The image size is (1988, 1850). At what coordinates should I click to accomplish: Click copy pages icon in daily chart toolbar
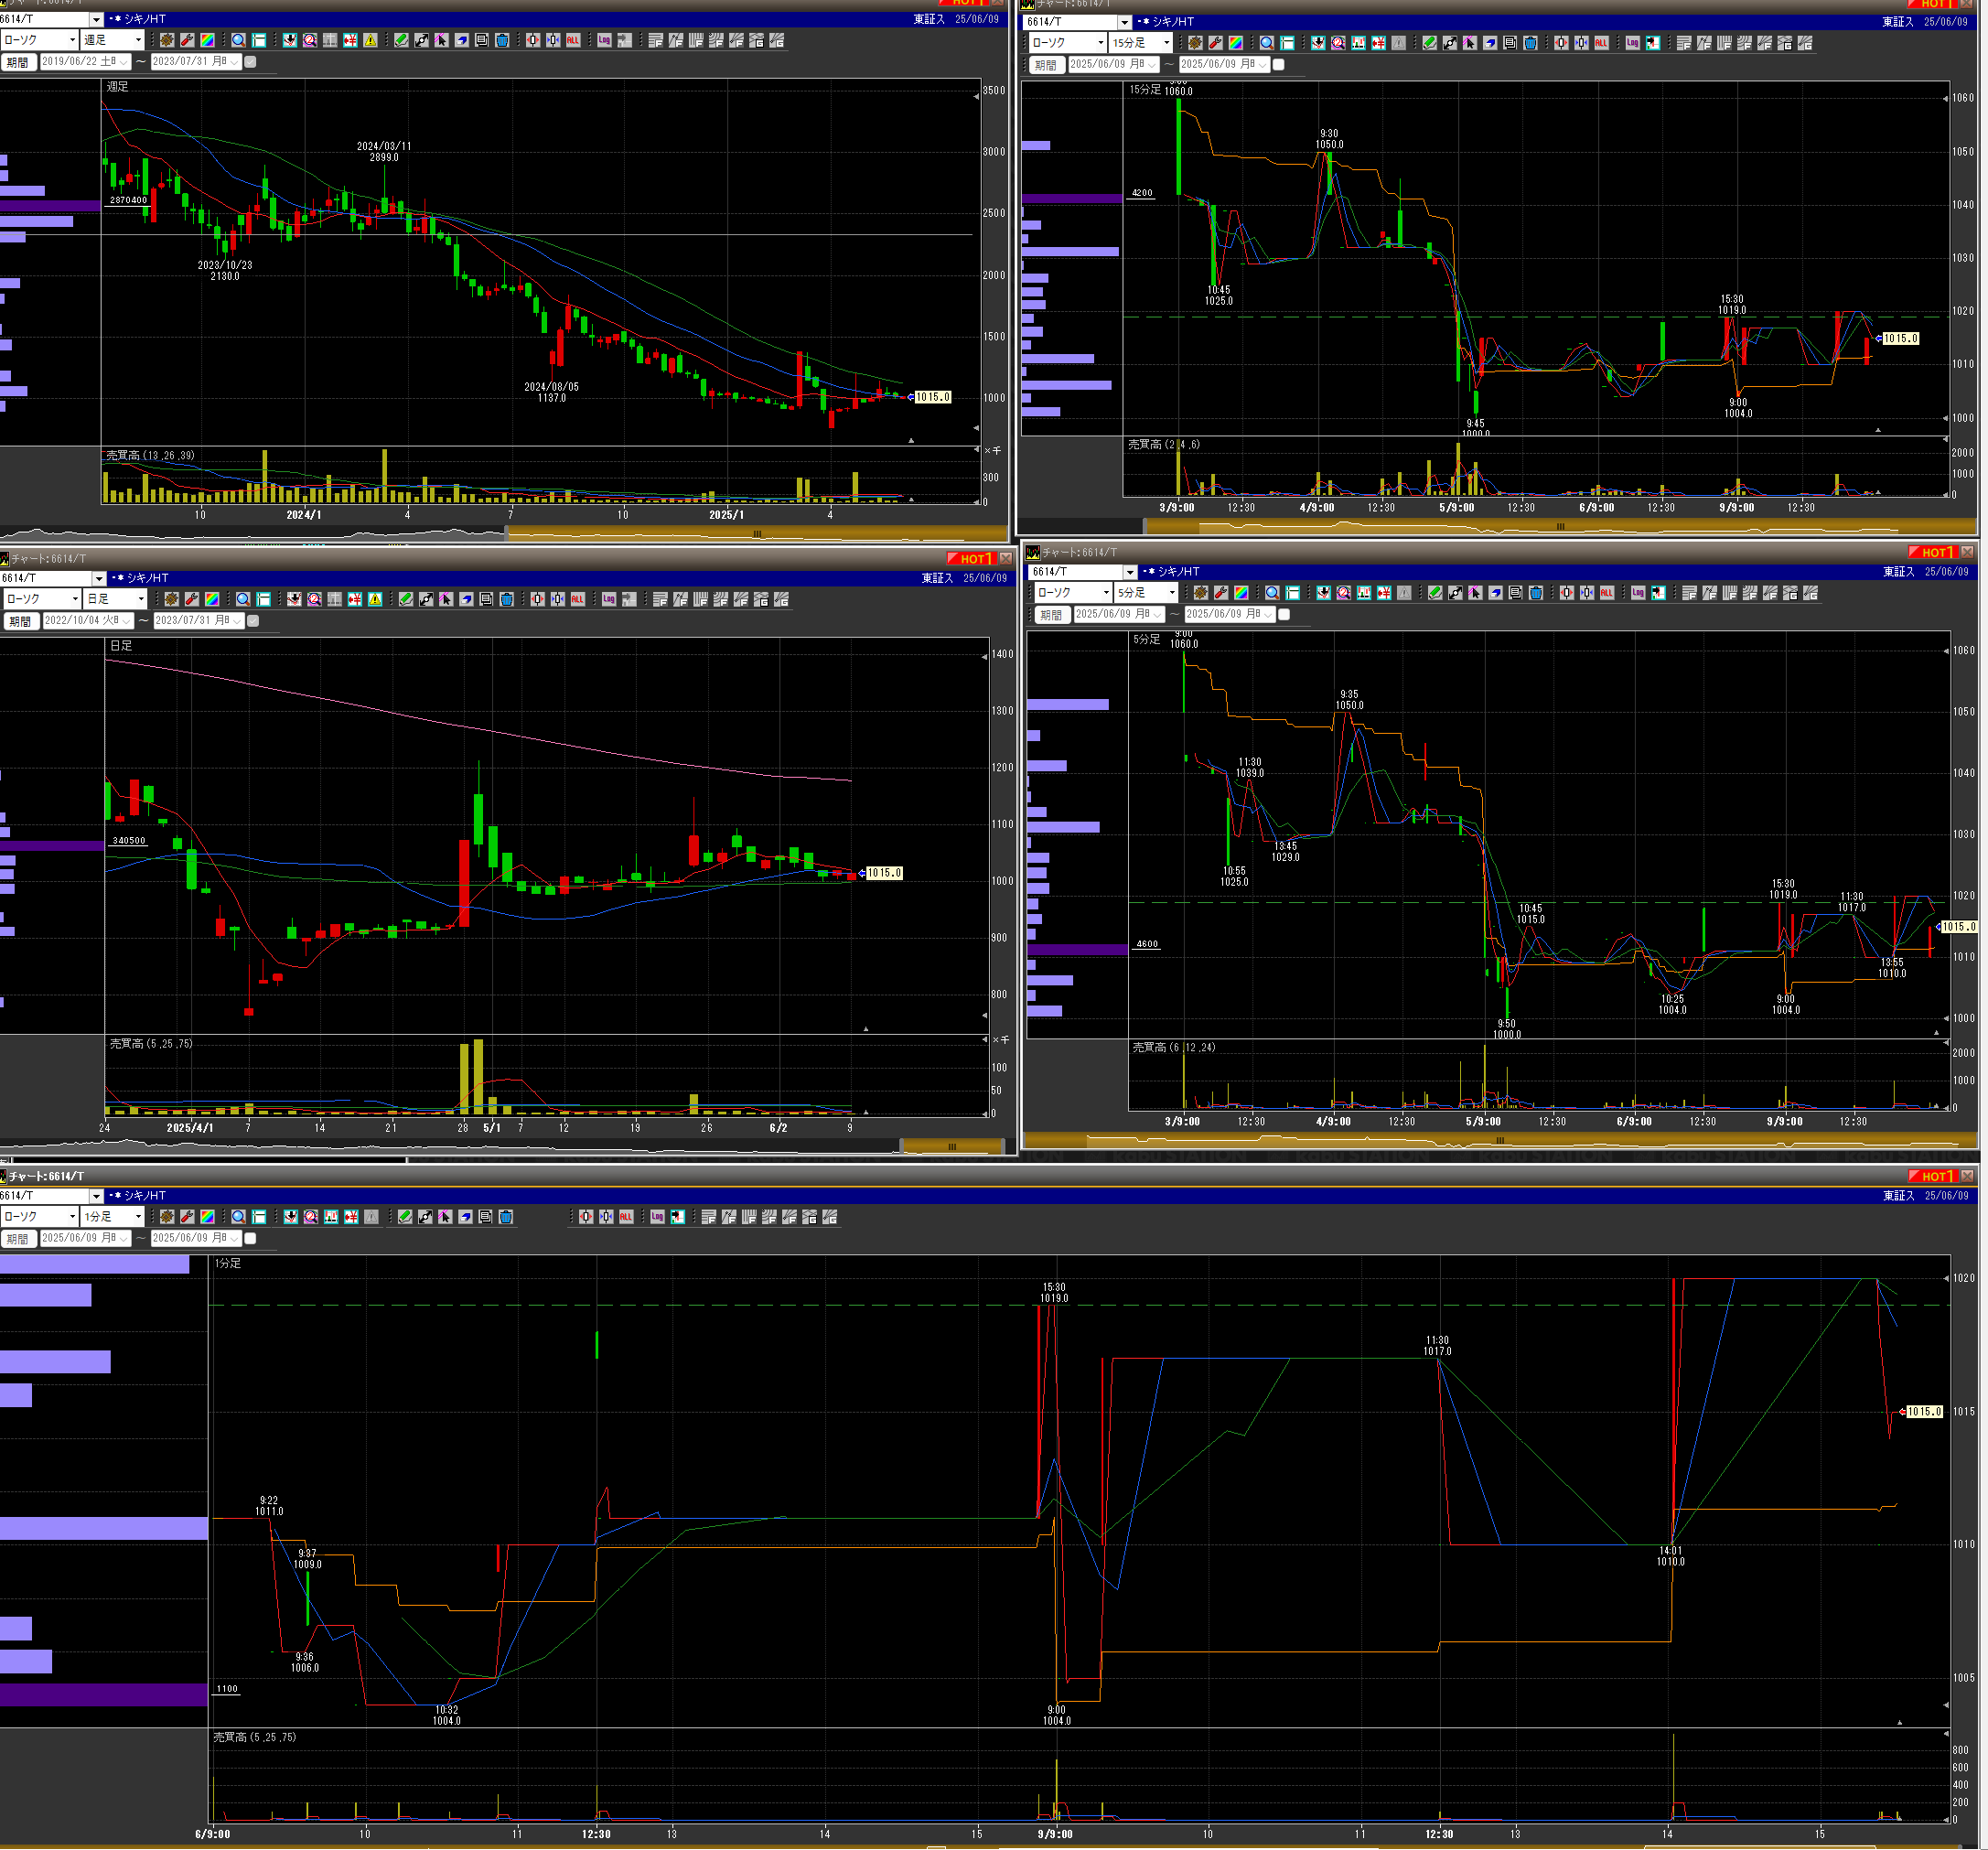pos(486,599)
